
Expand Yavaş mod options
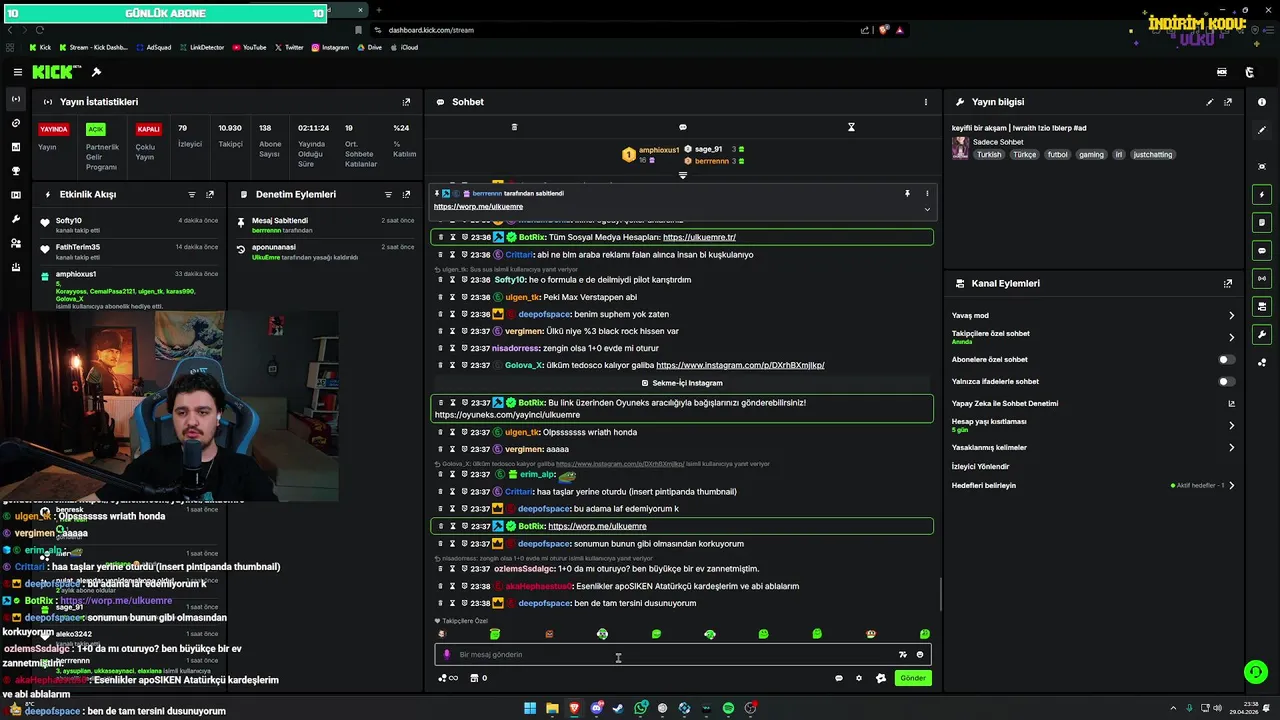click(1231, 315)
